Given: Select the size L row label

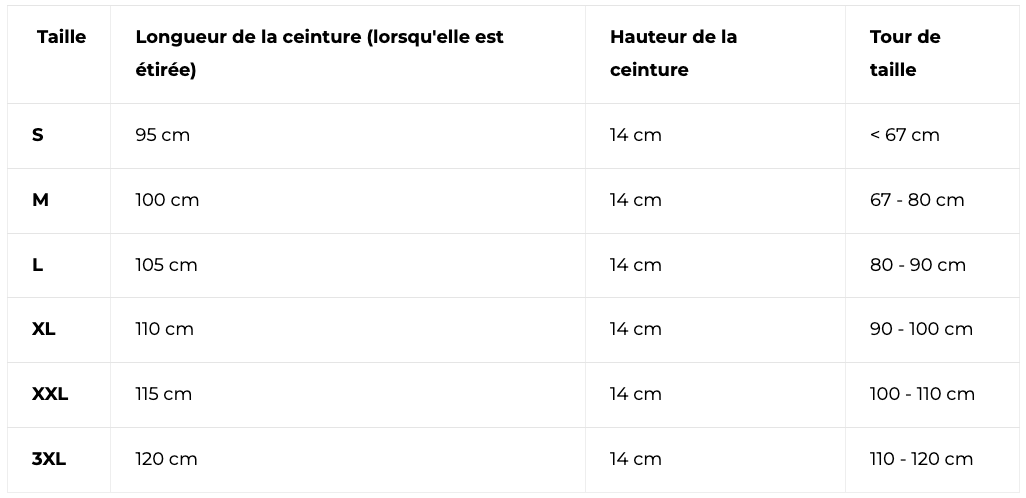Looking at the screenshot, I should (38, 265).
